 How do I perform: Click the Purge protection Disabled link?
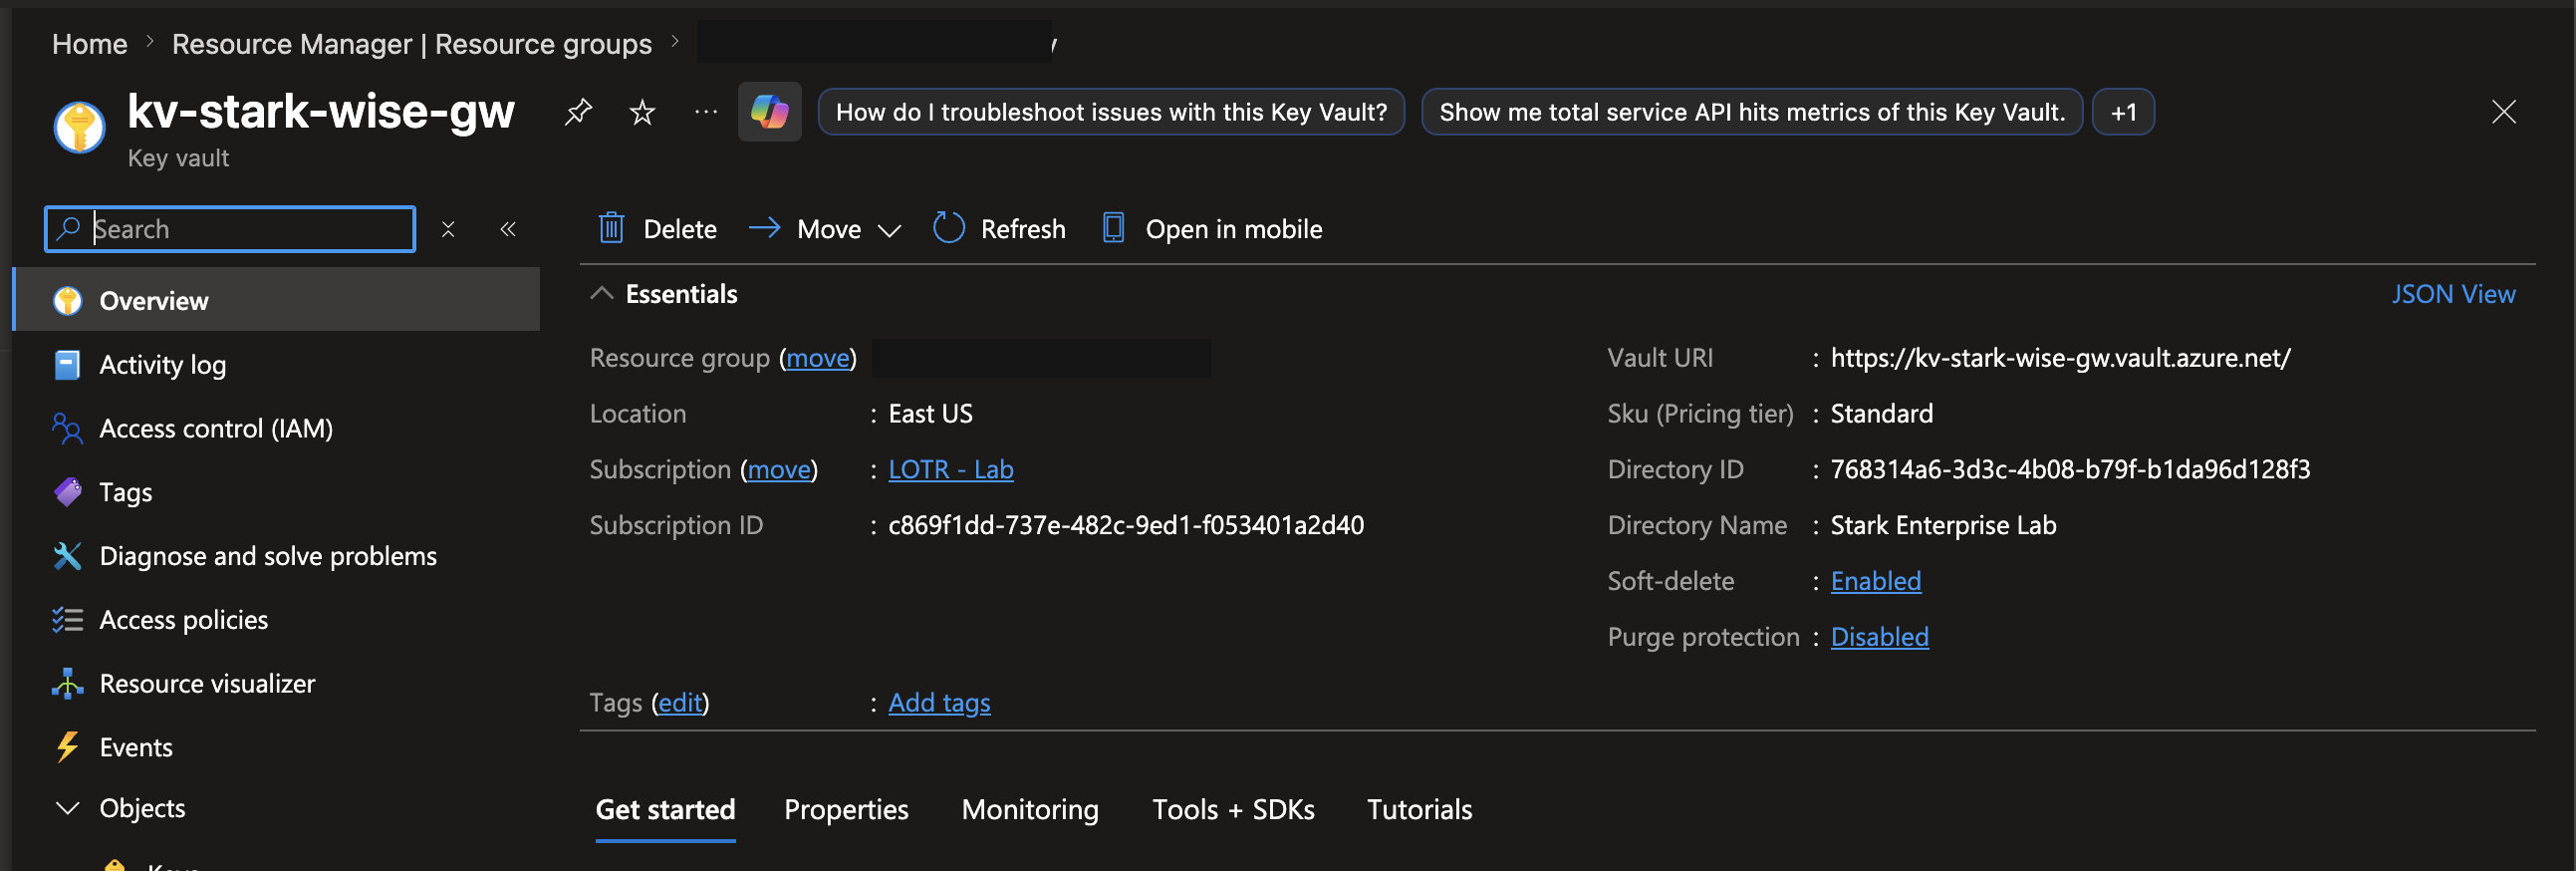point(1879,638)
